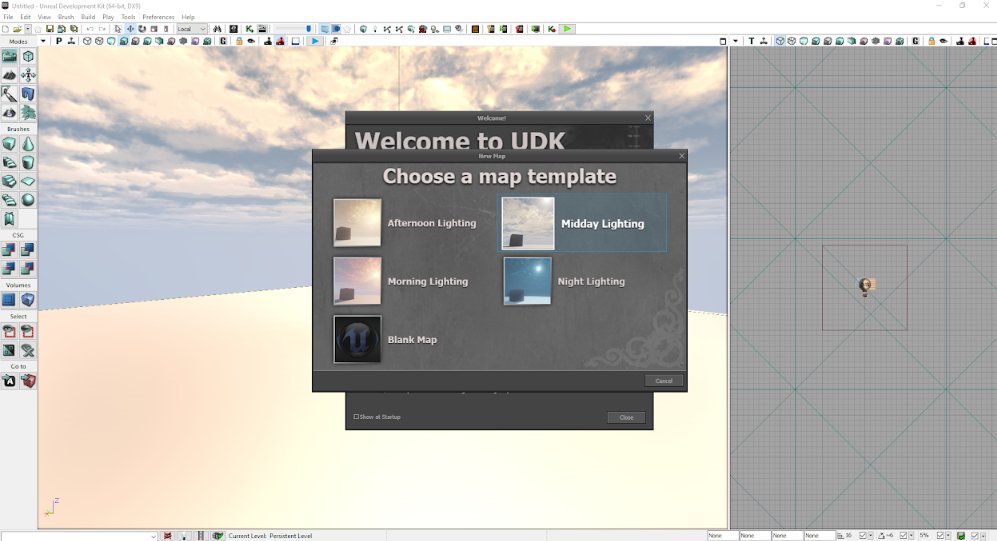The image size is (997, 541).
Task: Play in editor with green arrow
Action: 567,29
